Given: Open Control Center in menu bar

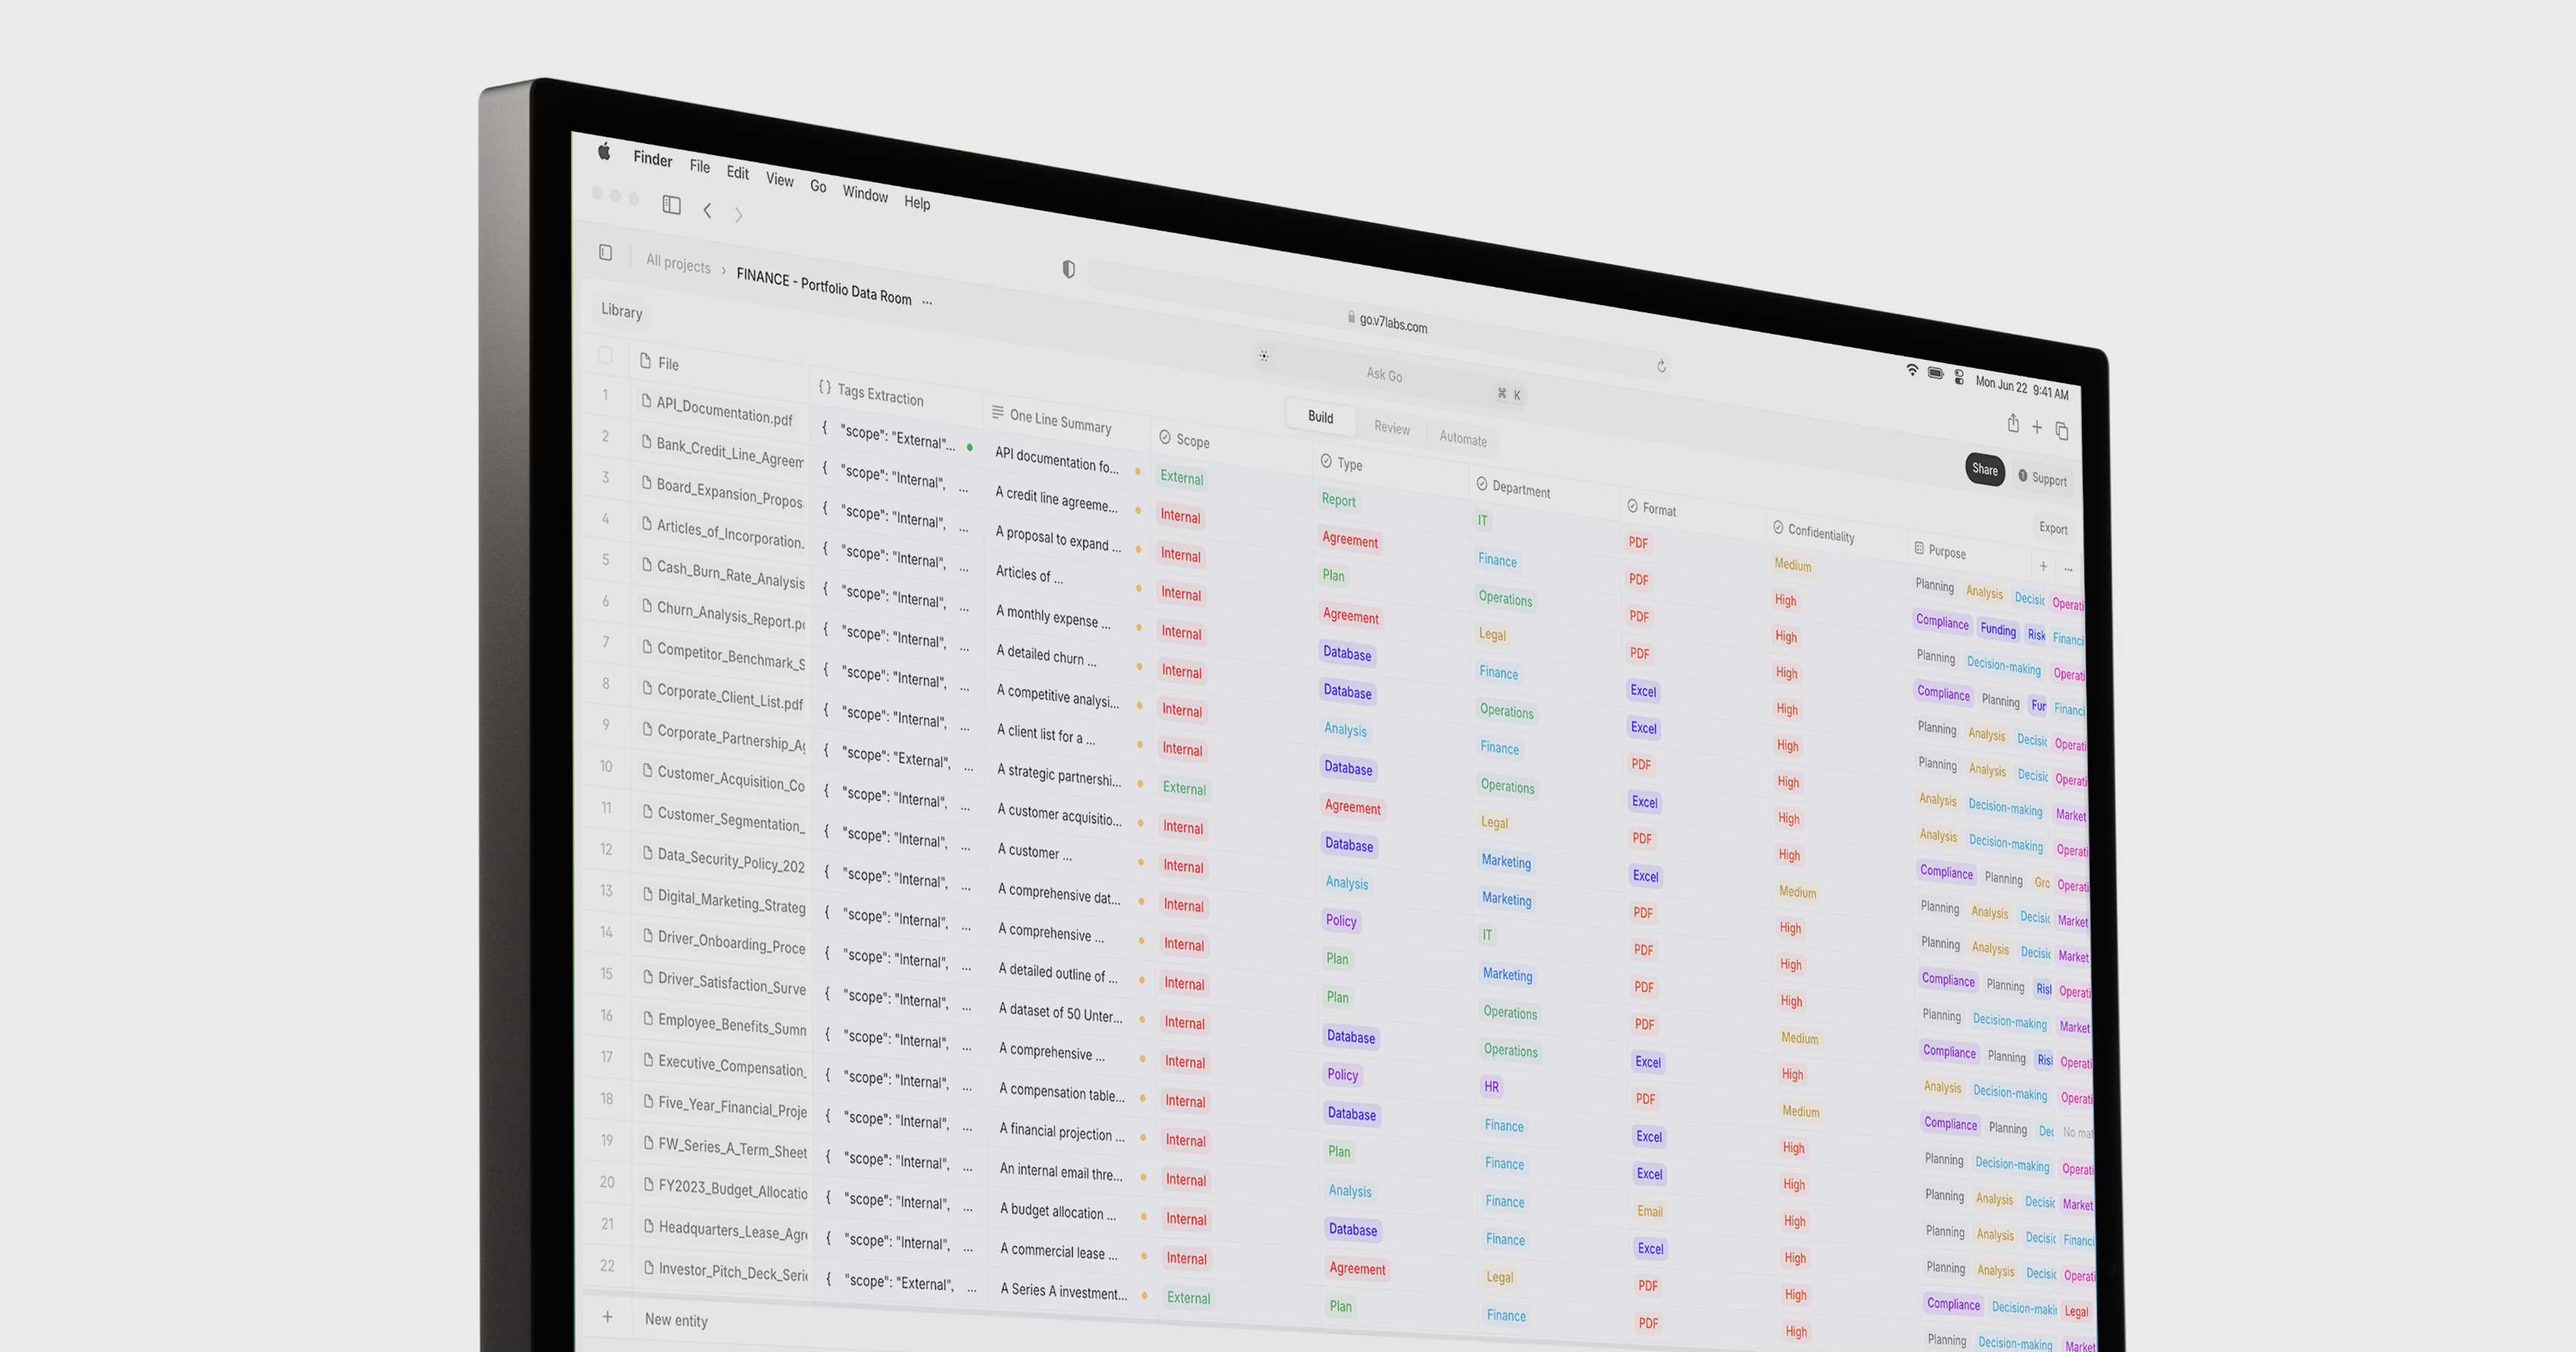Looking at the screenshot, I should click(x=1958, y=377).
